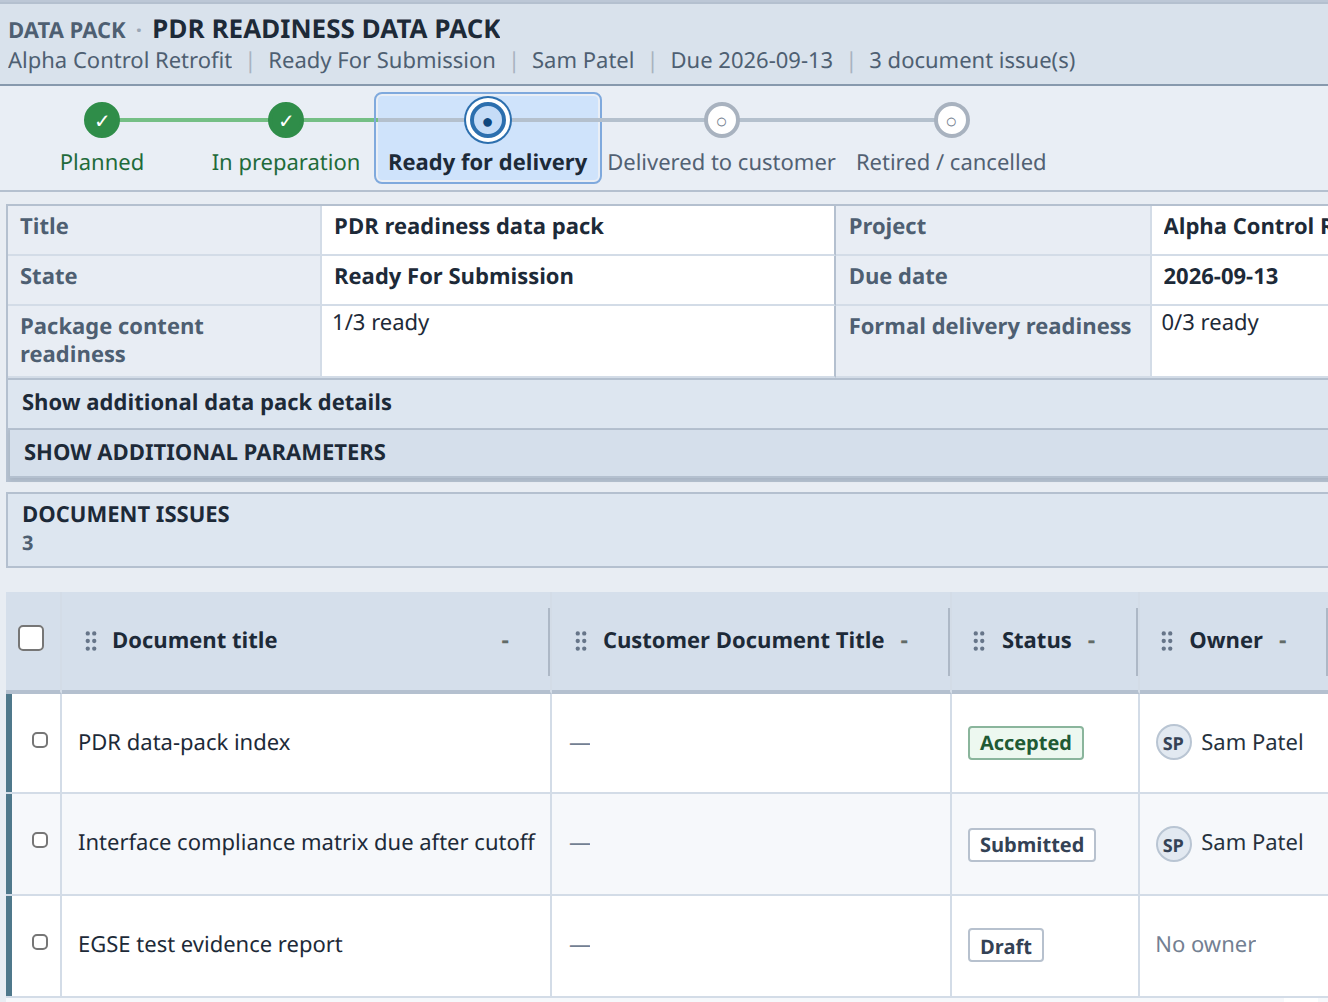Click '3 document issue(s)' in the header

[x=972, y=61]
